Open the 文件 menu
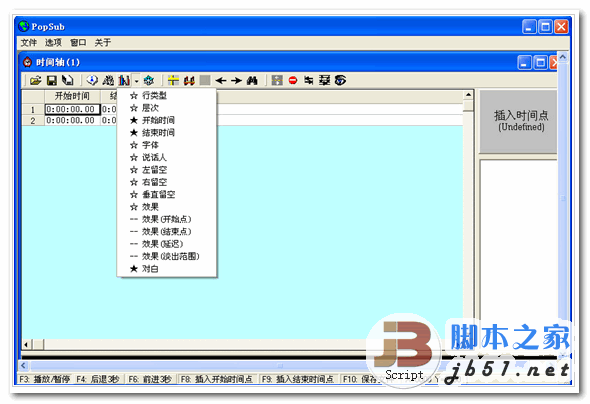 click(29, 43)
